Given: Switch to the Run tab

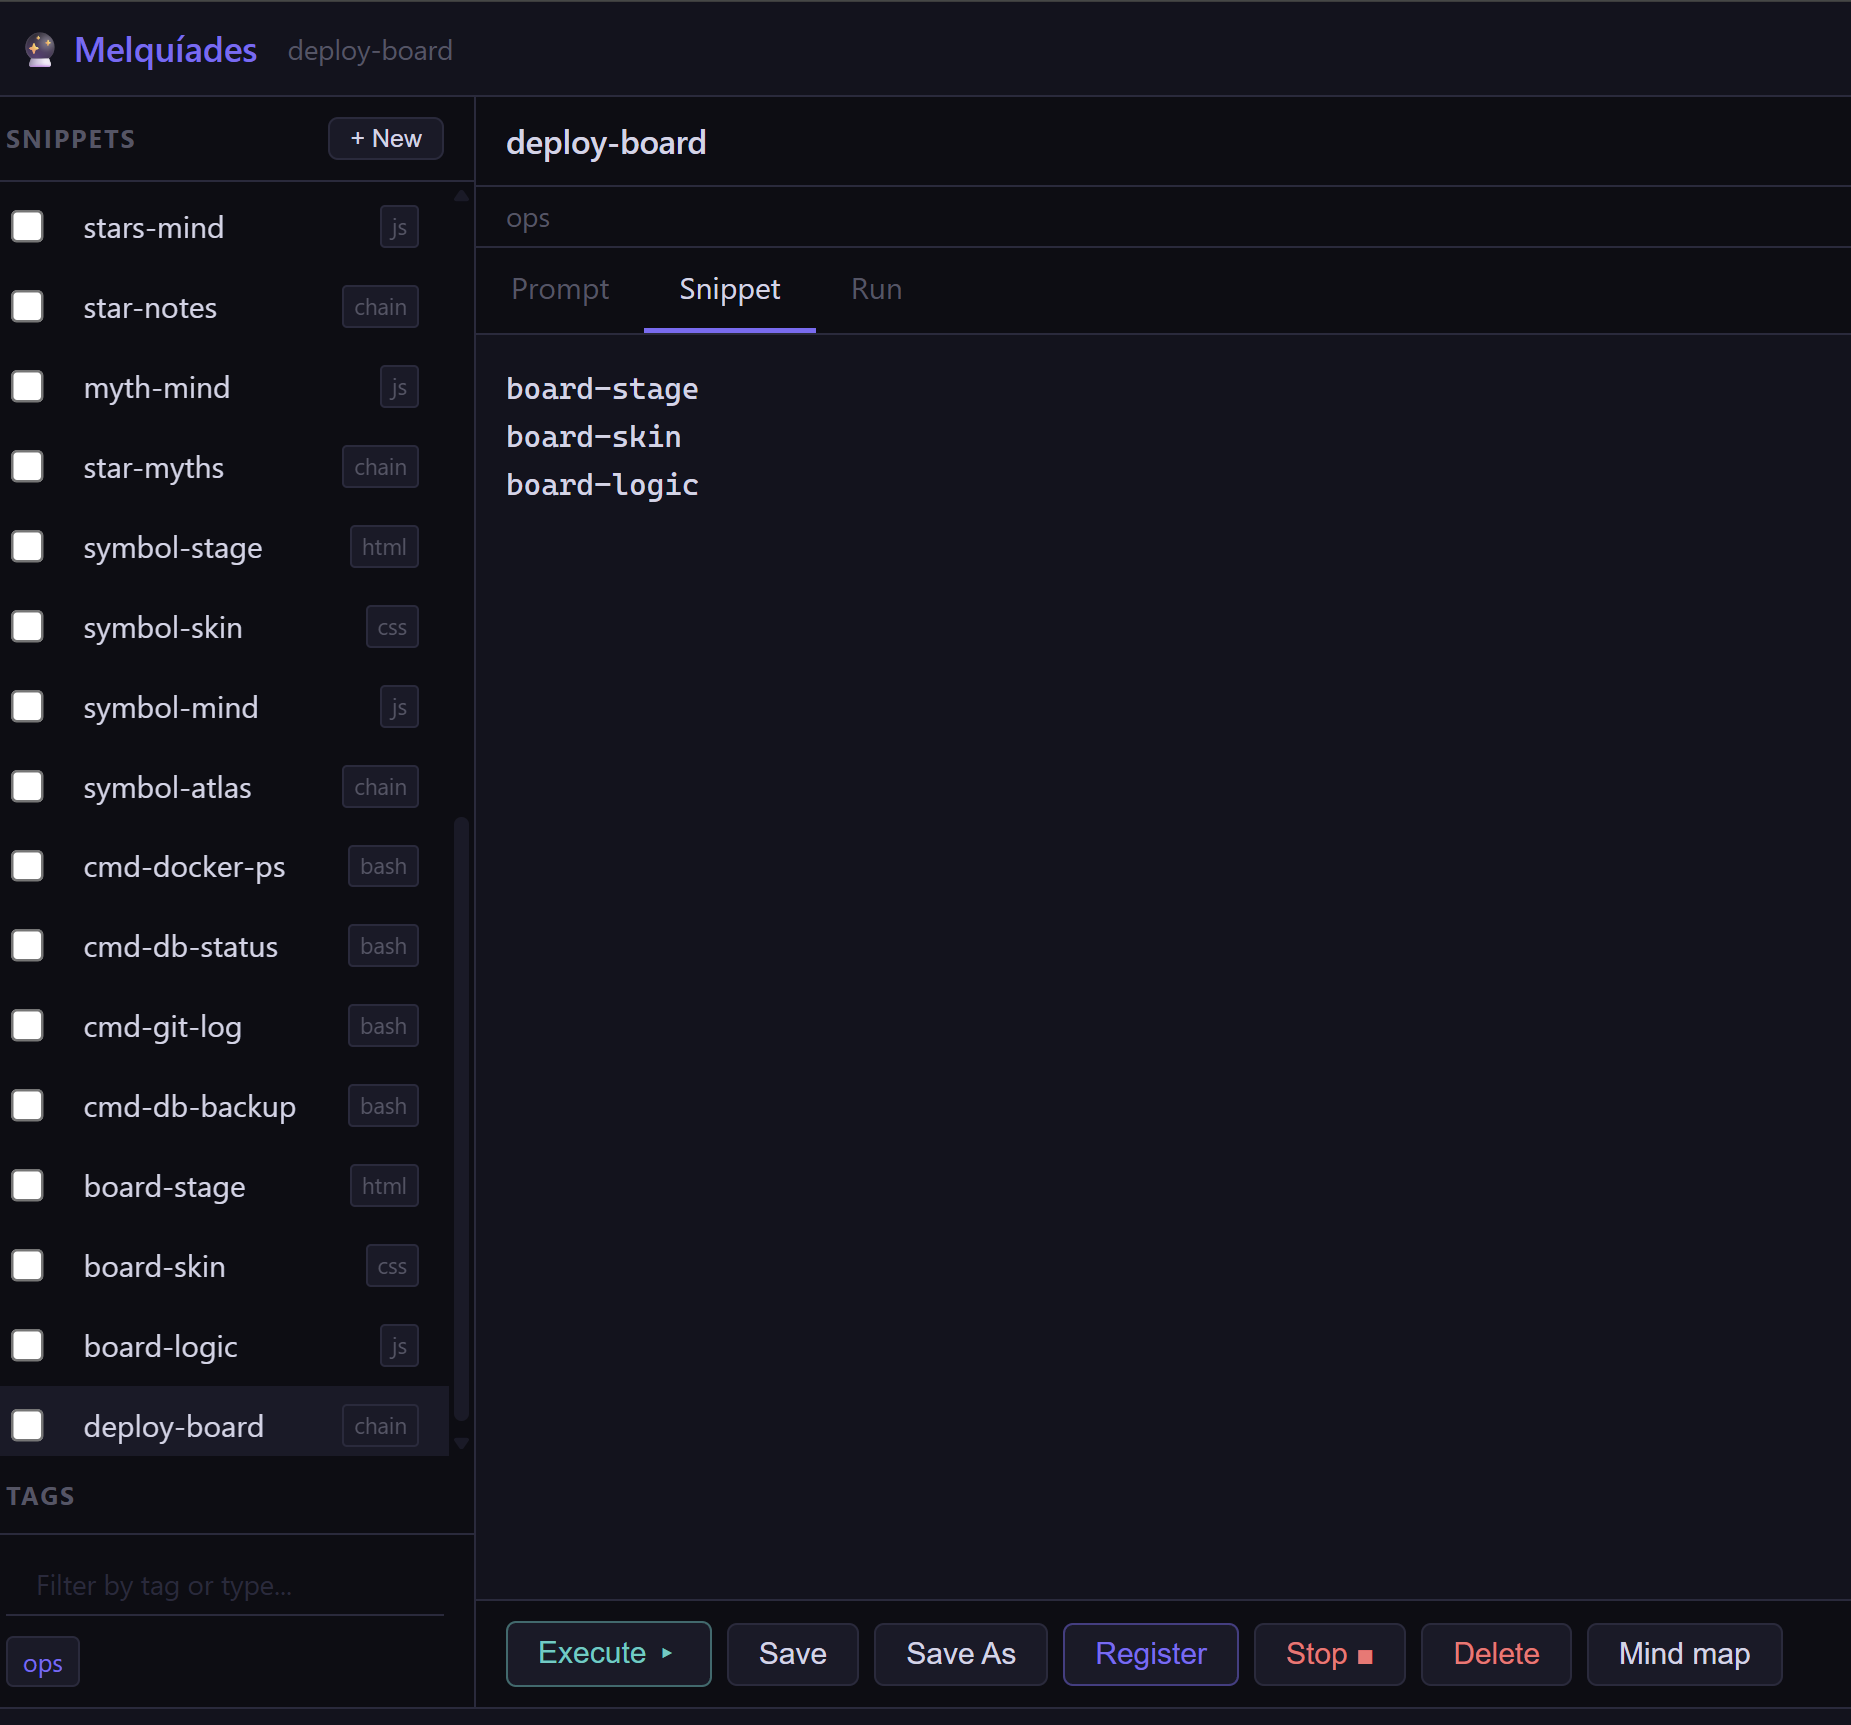Looking at the screenshot, I should coord(876,289).
